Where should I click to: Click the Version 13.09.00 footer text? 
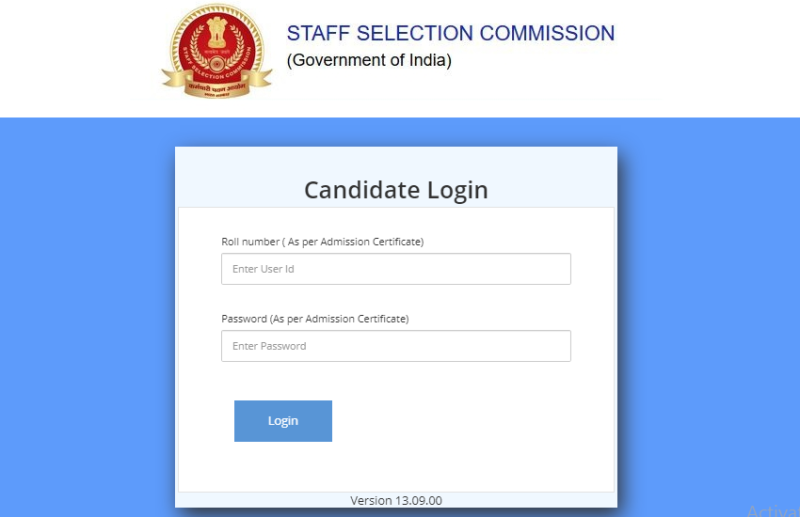click(396, 500)
